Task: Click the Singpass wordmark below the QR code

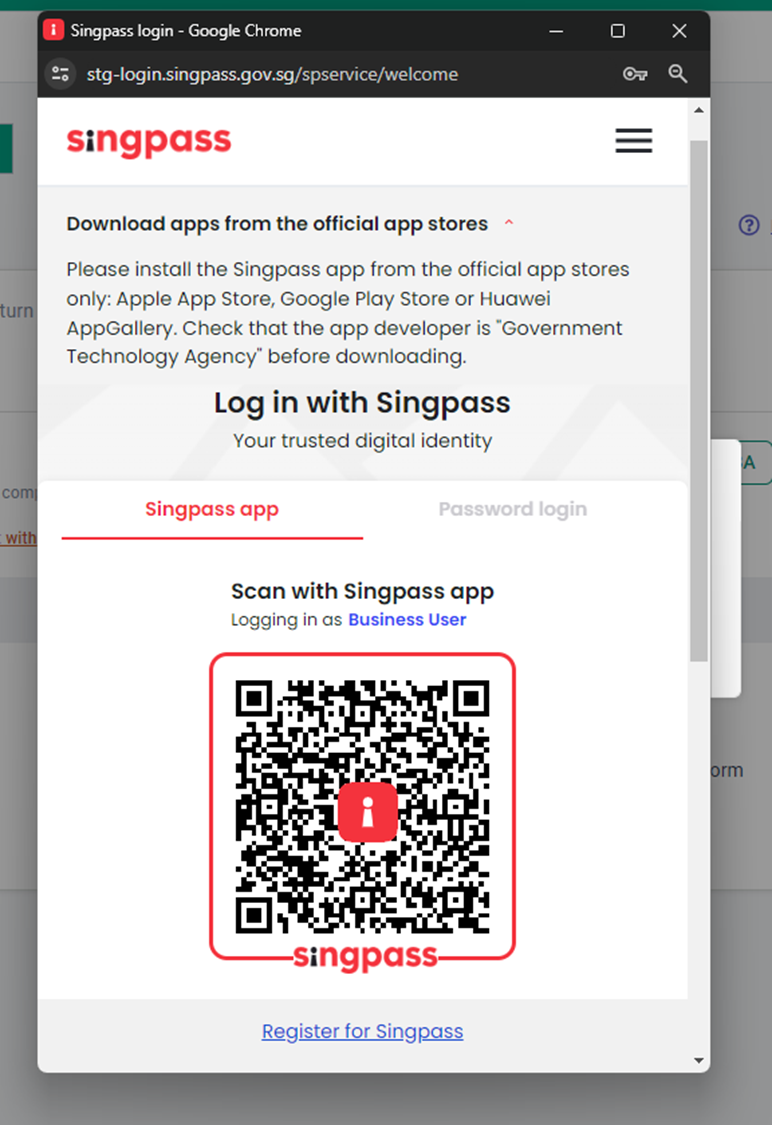Action: 365,957
